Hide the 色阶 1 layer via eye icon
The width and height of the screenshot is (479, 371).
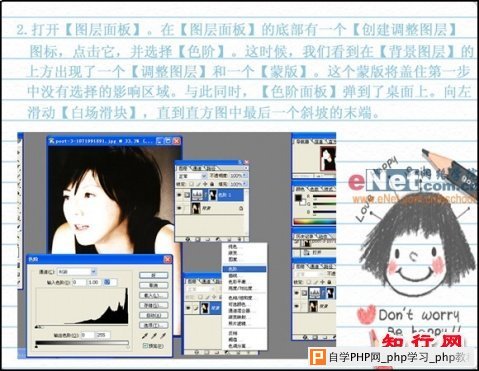coord(180,195)
